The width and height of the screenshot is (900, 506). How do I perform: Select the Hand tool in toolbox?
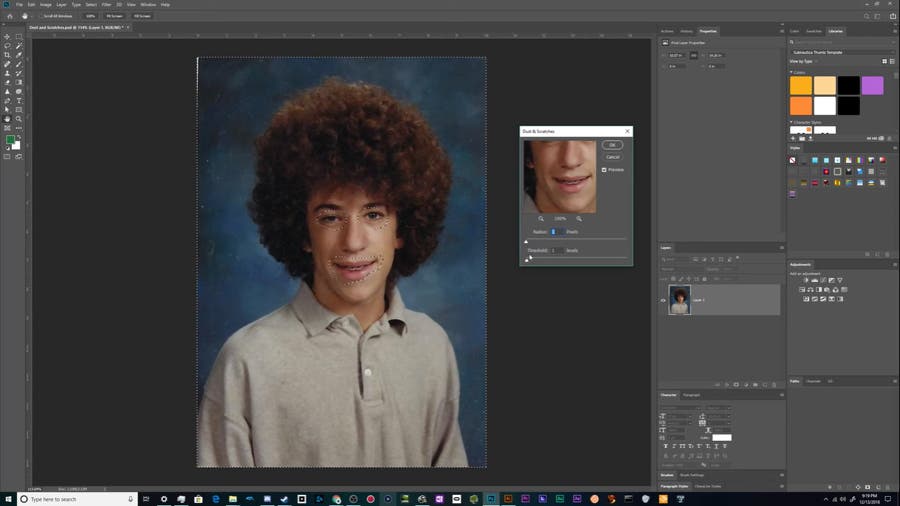point(7,119)
